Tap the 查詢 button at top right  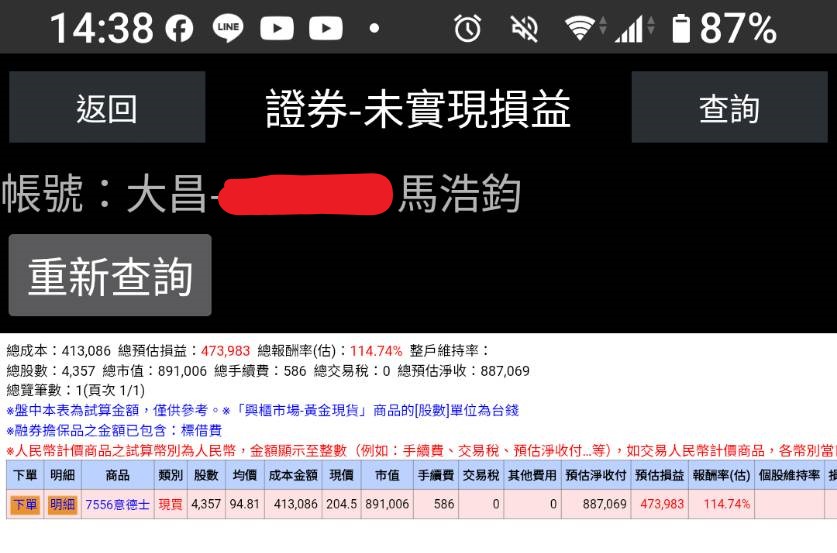730,107
